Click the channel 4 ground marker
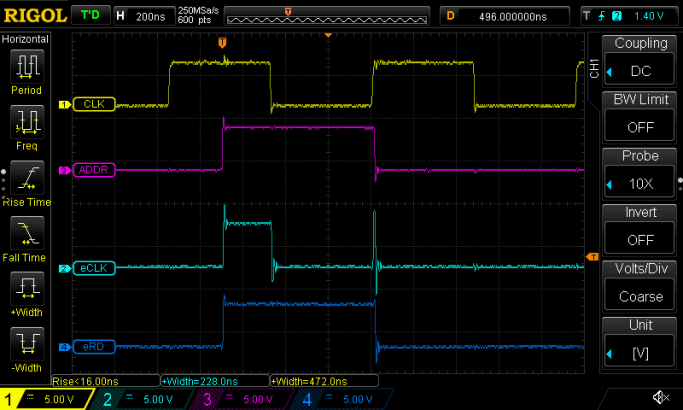 [x=64, y=347]
